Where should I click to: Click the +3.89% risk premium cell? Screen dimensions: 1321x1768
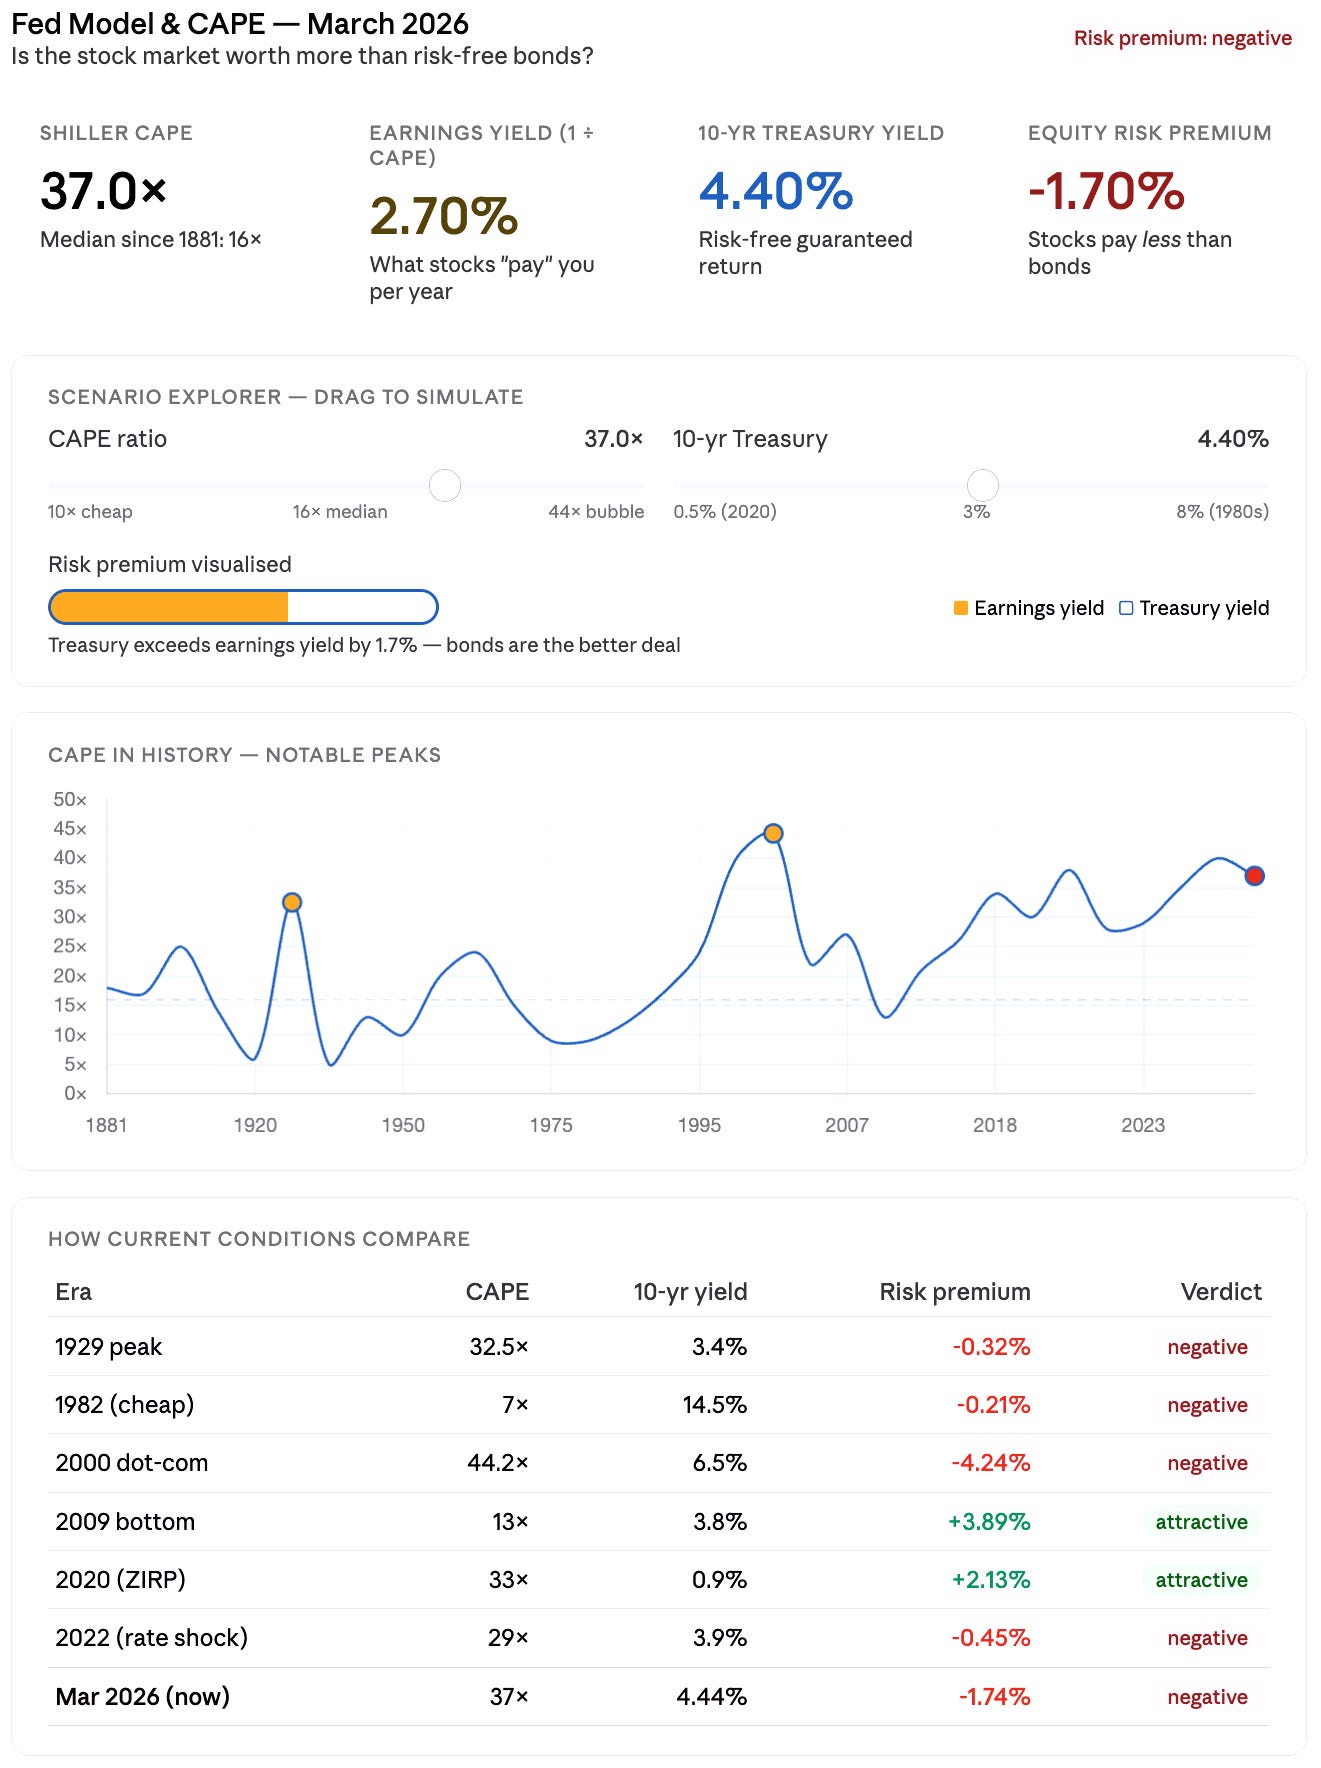coord(989,1521)
